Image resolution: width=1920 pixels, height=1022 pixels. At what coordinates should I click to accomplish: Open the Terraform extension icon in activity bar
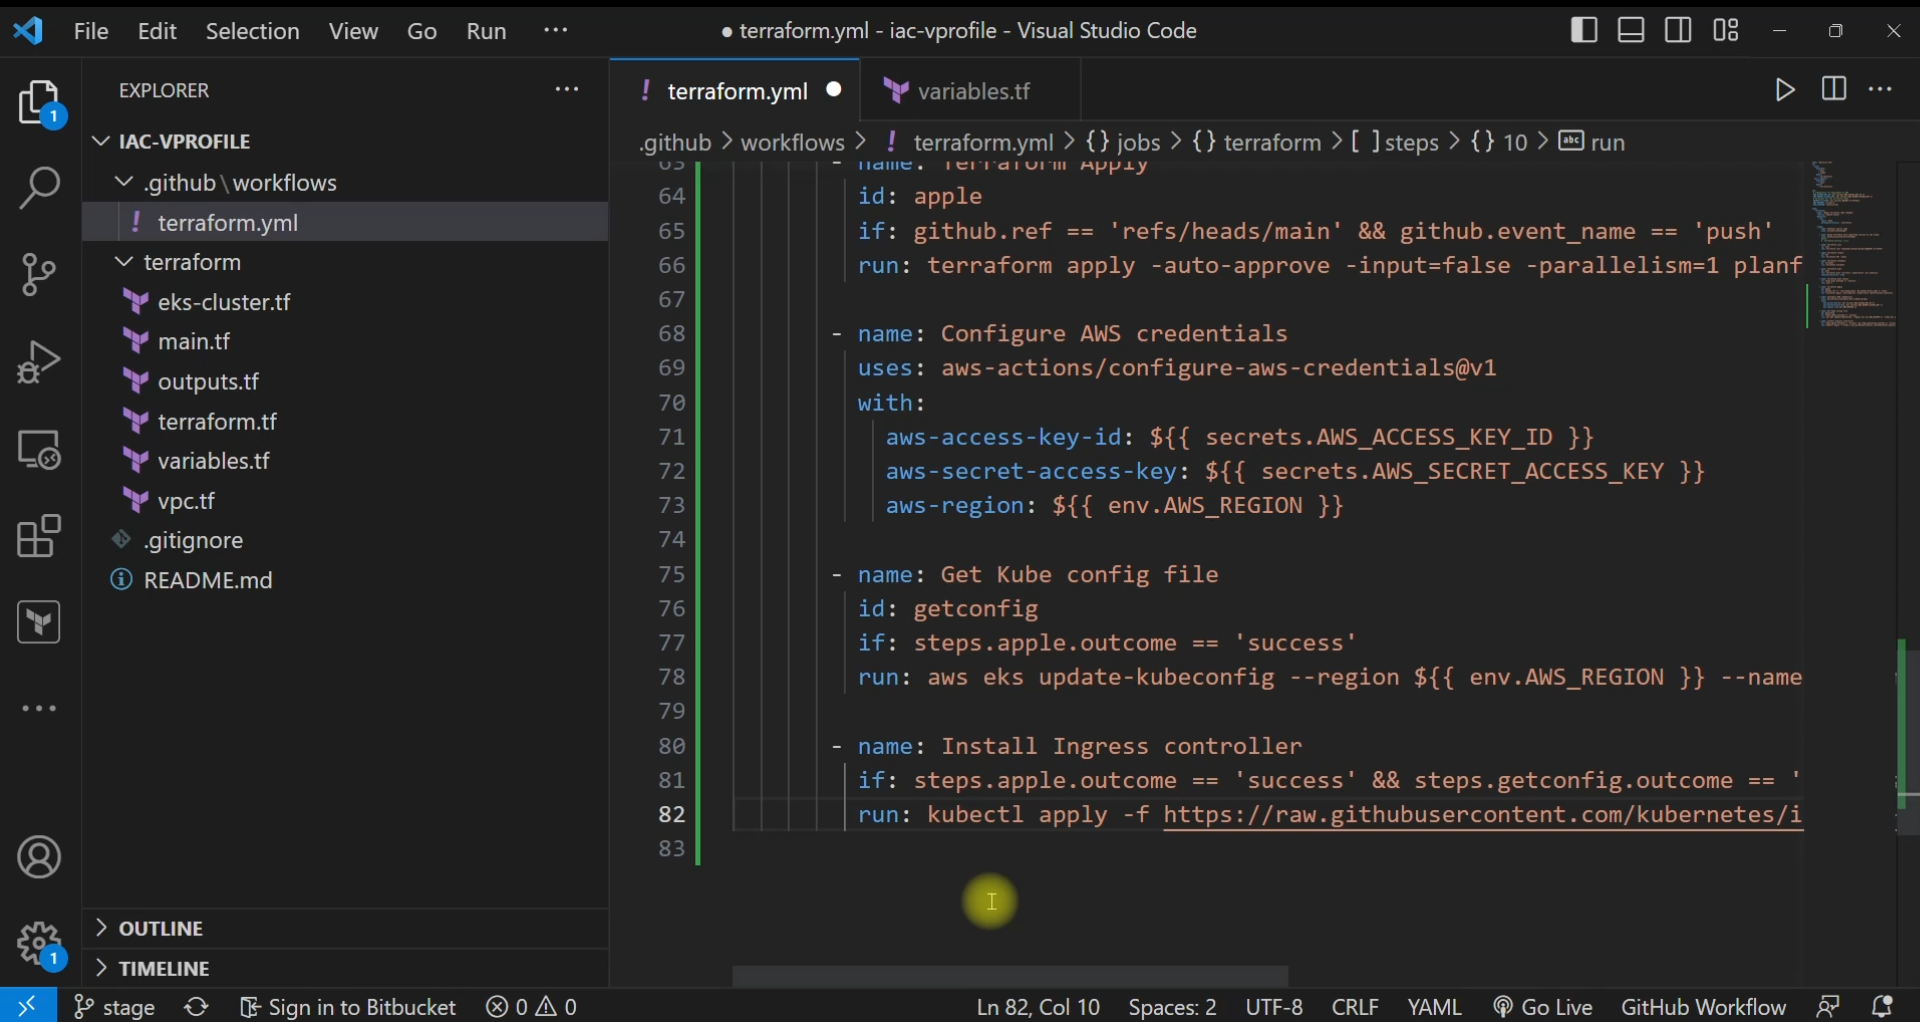(40, 623)
